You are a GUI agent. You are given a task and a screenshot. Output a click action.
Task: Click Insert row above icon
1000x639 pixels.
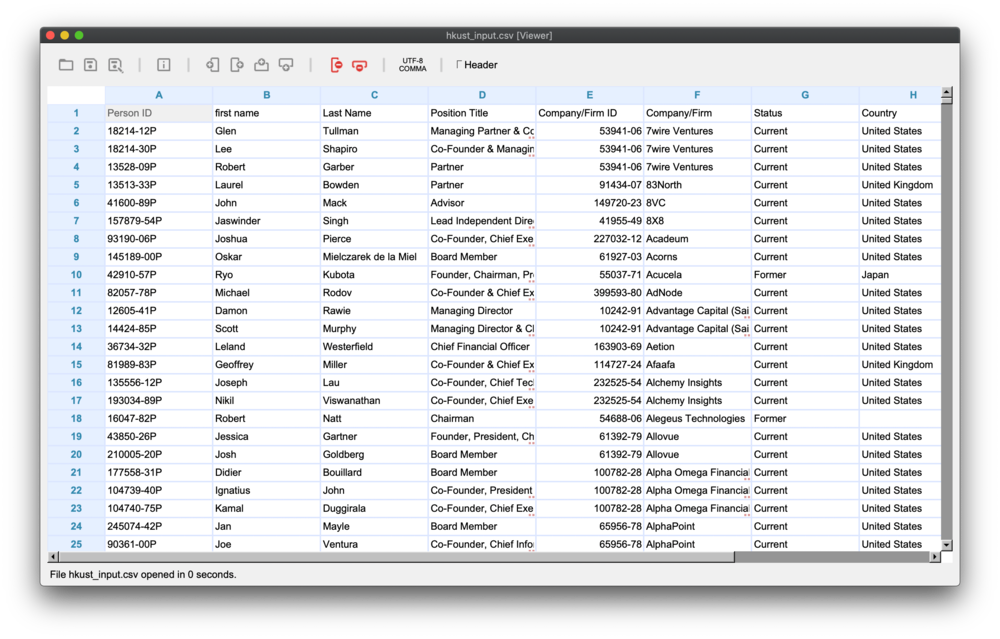[261, 65]
